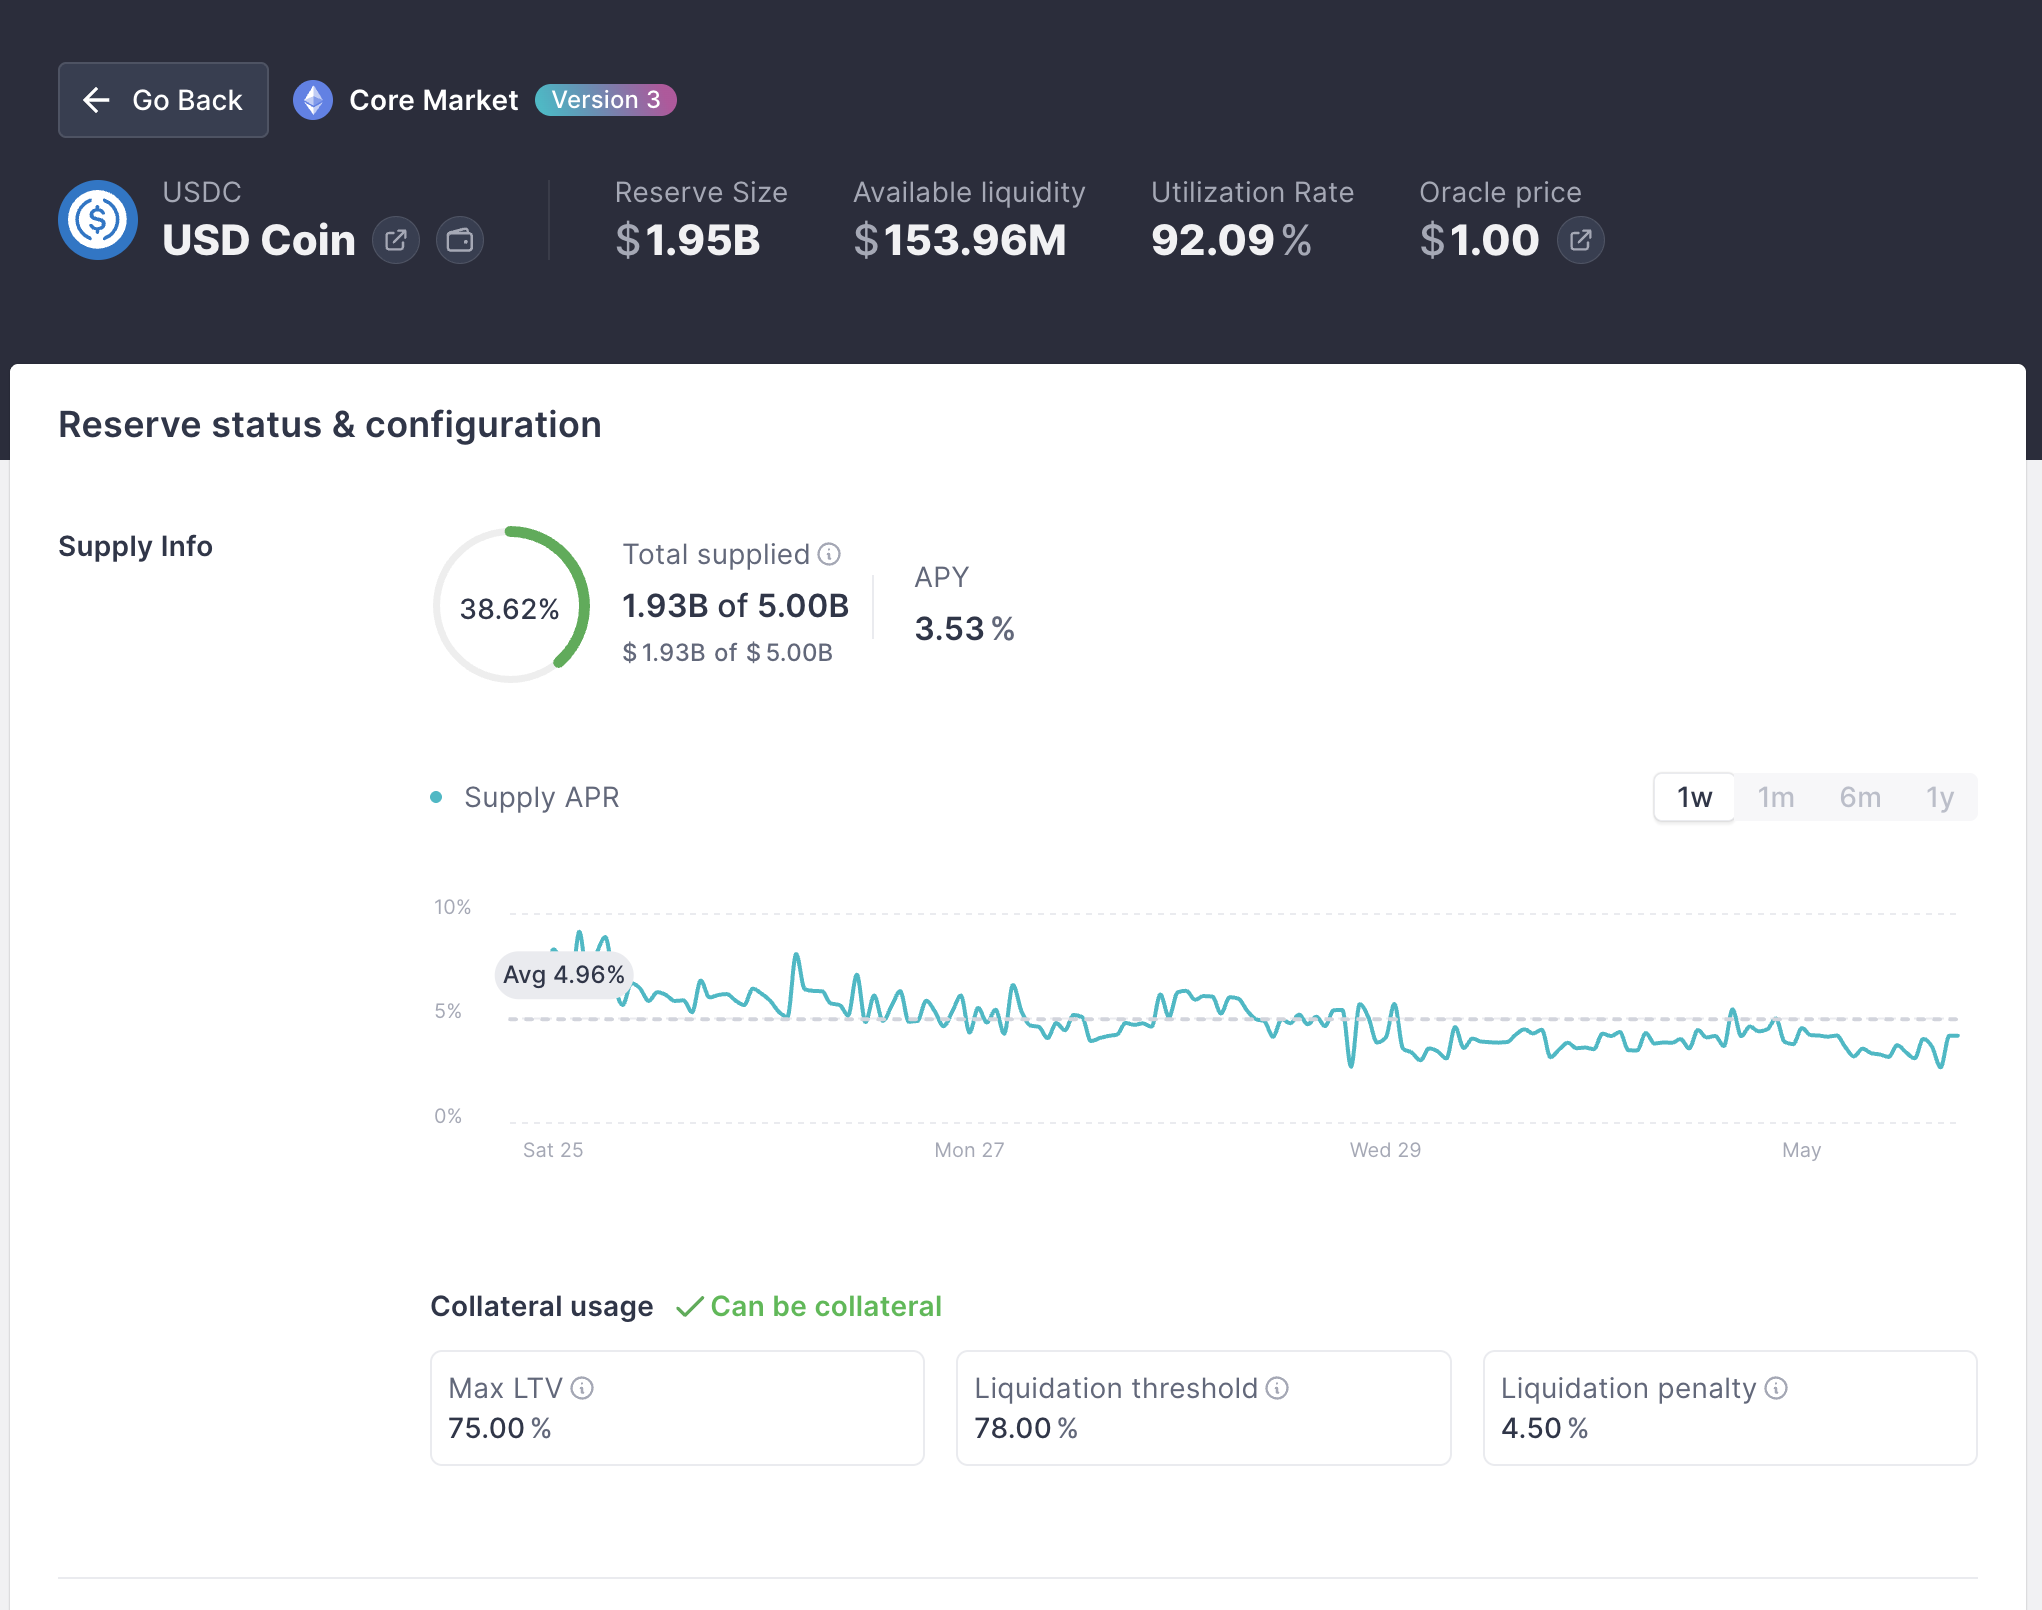
Task: Click the Liquidation threshold info icon
Action: [x=1277, y=1388]
